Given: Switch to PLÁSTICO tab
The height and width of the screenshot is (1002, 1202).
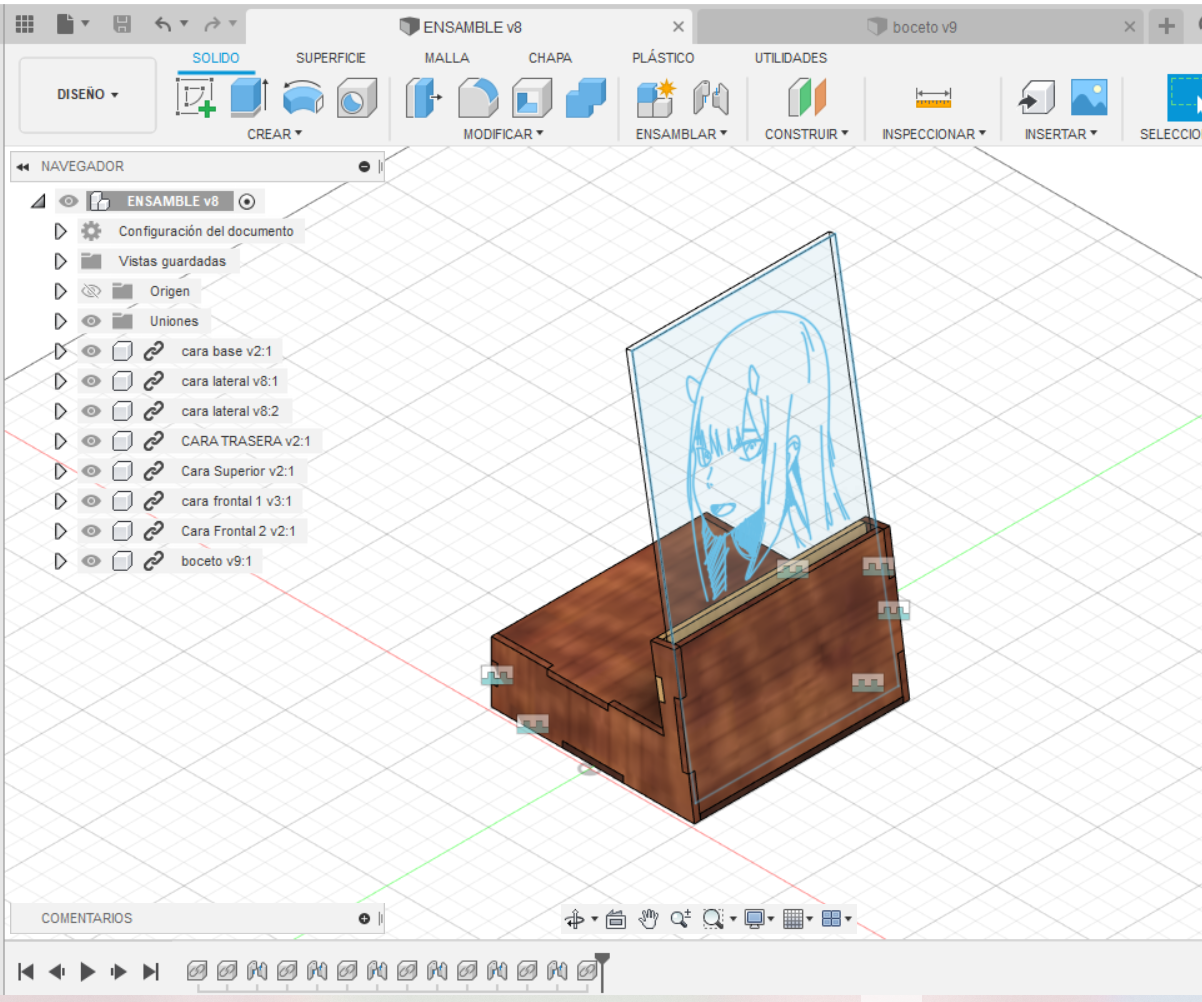Looking at the screenshot, I should 663,58.
